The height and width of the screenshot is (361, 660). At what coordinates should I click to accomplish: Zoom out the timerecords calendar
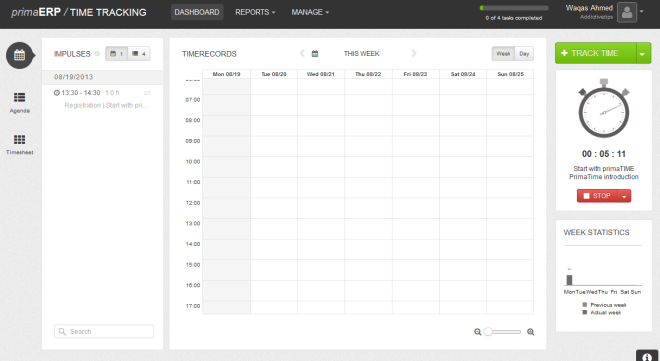477,332
